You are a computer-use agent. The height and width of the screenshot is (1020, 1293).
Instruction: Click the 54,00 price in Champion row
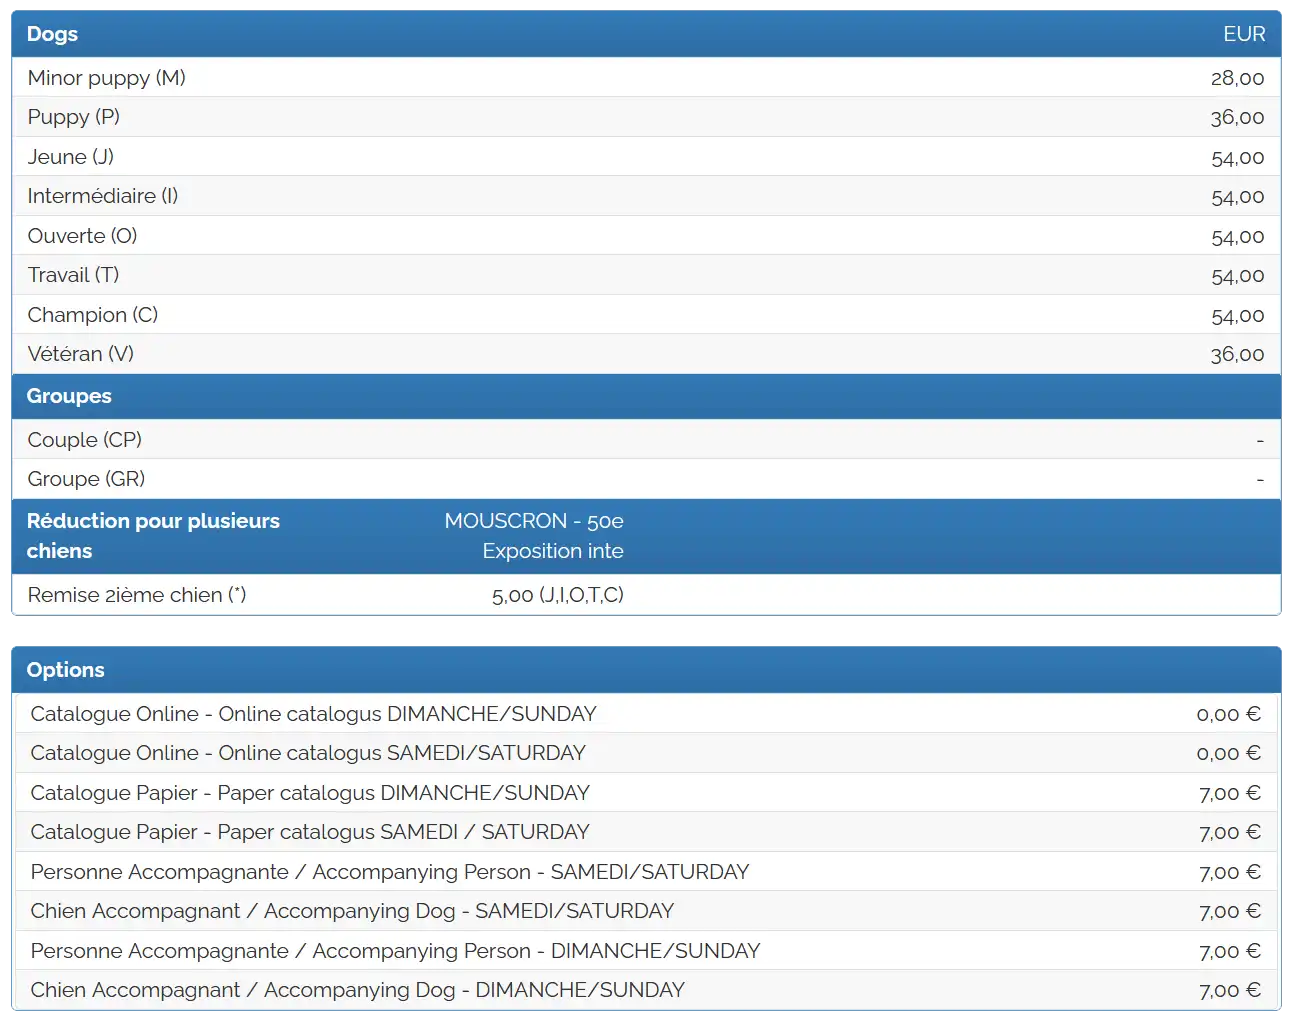pos(1237,315)
